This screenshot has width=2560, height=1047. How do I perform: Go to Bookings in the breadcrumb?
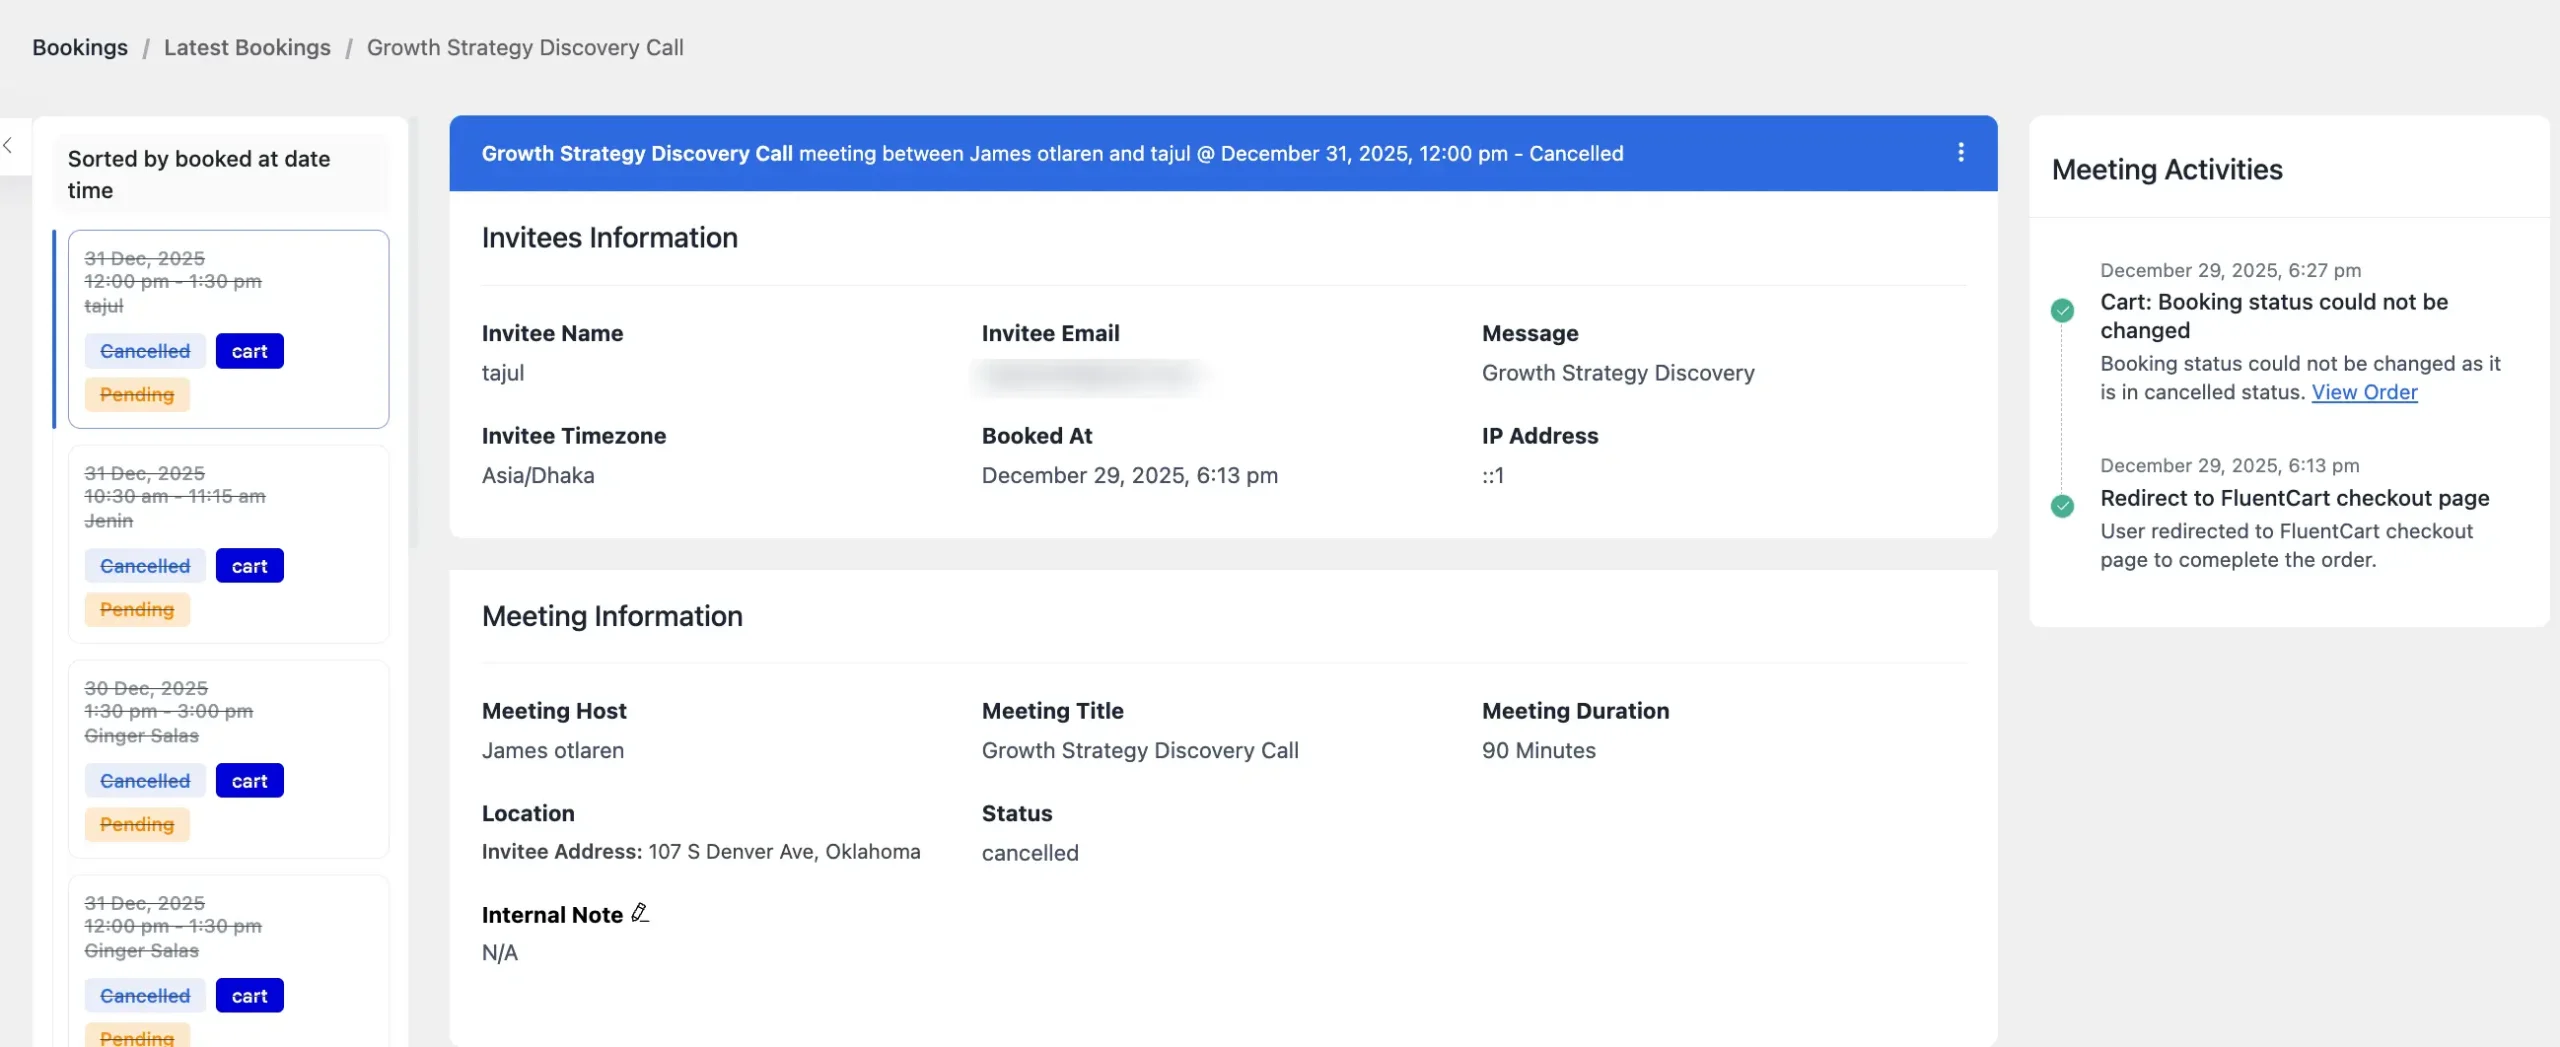click(80, 48)
